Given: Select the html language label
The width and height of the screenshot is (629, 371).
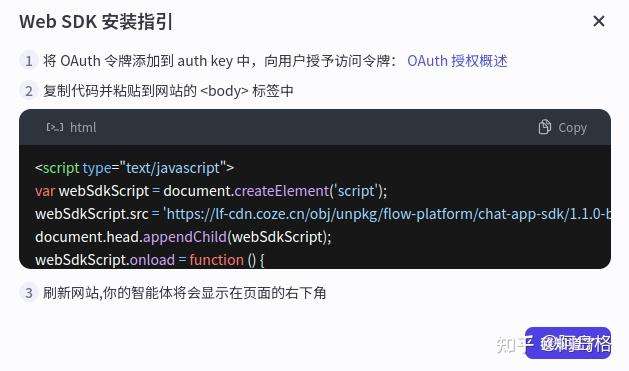Looking at the screenshot, I should pos(83,128).
